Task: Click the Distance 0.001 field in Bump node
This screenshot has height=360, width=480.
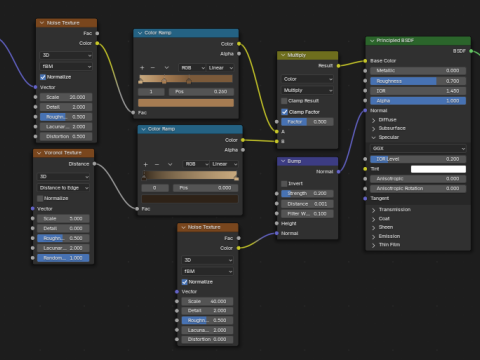Action: pos(307,204)
